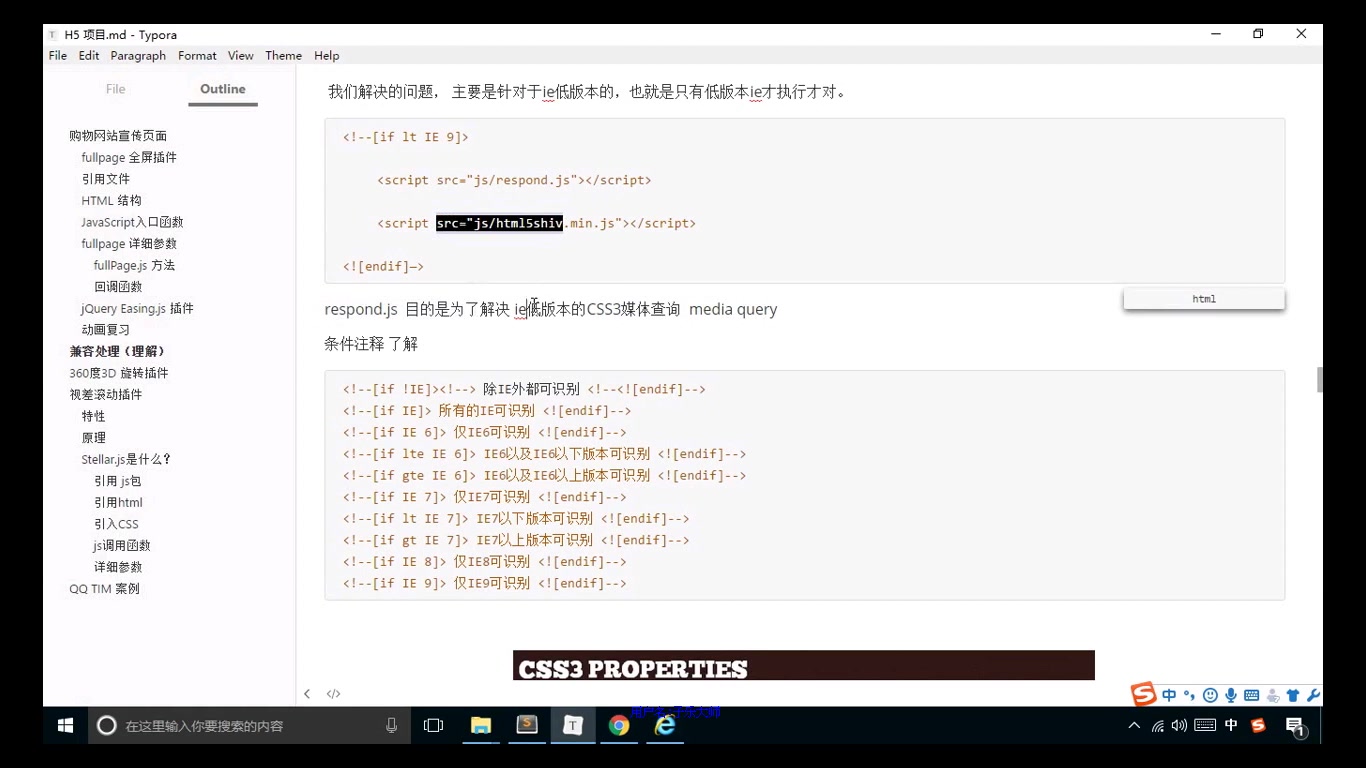Open jQuery Easing.js 插件 outline item
This screenshot has height=768, width=1366.
pyautogui.click(x=137, y=309)
